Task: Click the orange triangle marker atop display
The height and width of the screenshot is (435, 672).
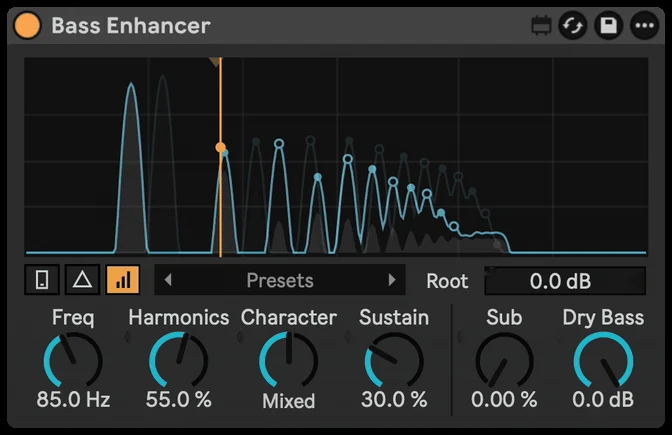Action: [215, 62]
